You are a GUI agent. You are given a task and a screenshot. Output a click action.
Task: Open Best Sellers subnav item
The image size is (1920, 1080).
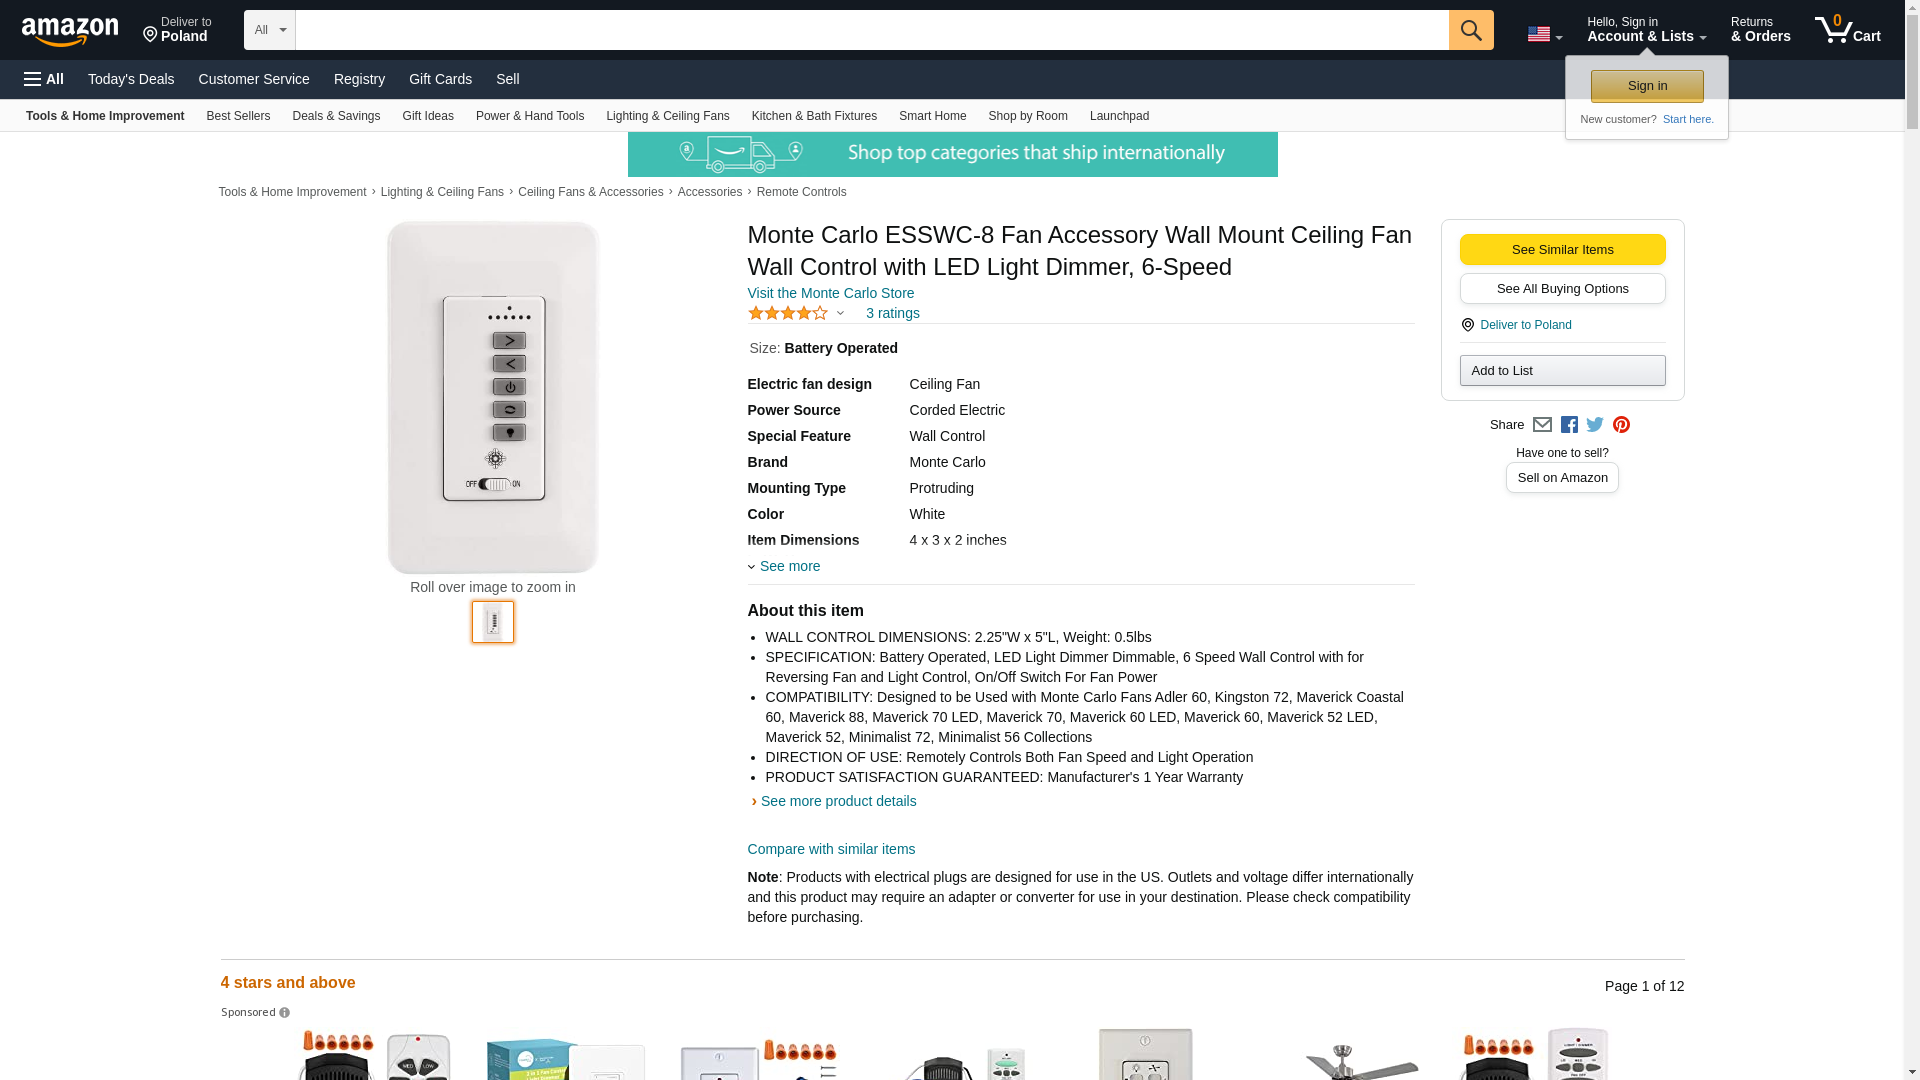(238, 116)
